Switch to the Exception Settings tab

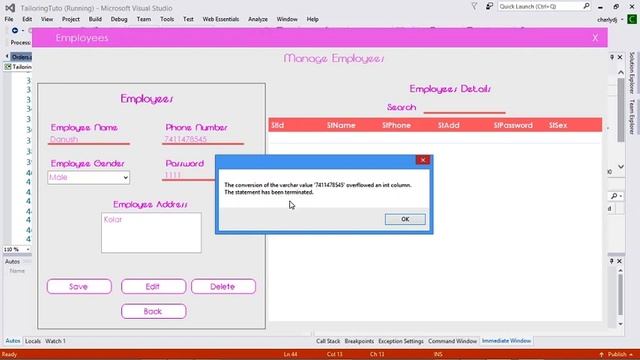(x=401, y=341)
